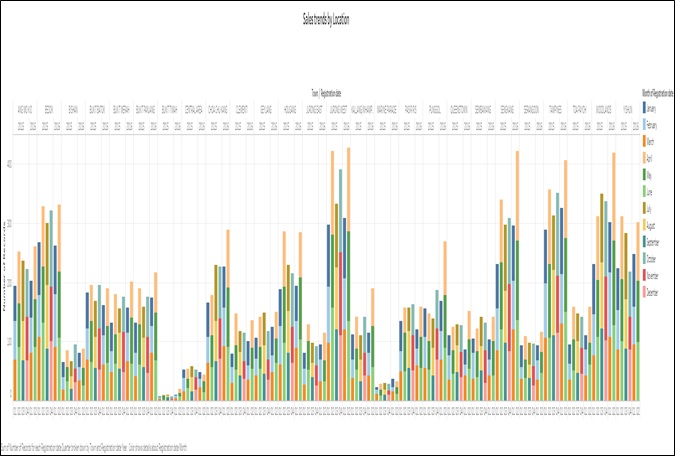
Task: Select the 'April' legend label text
Action: pyautogui.click(x=650, y=159)
